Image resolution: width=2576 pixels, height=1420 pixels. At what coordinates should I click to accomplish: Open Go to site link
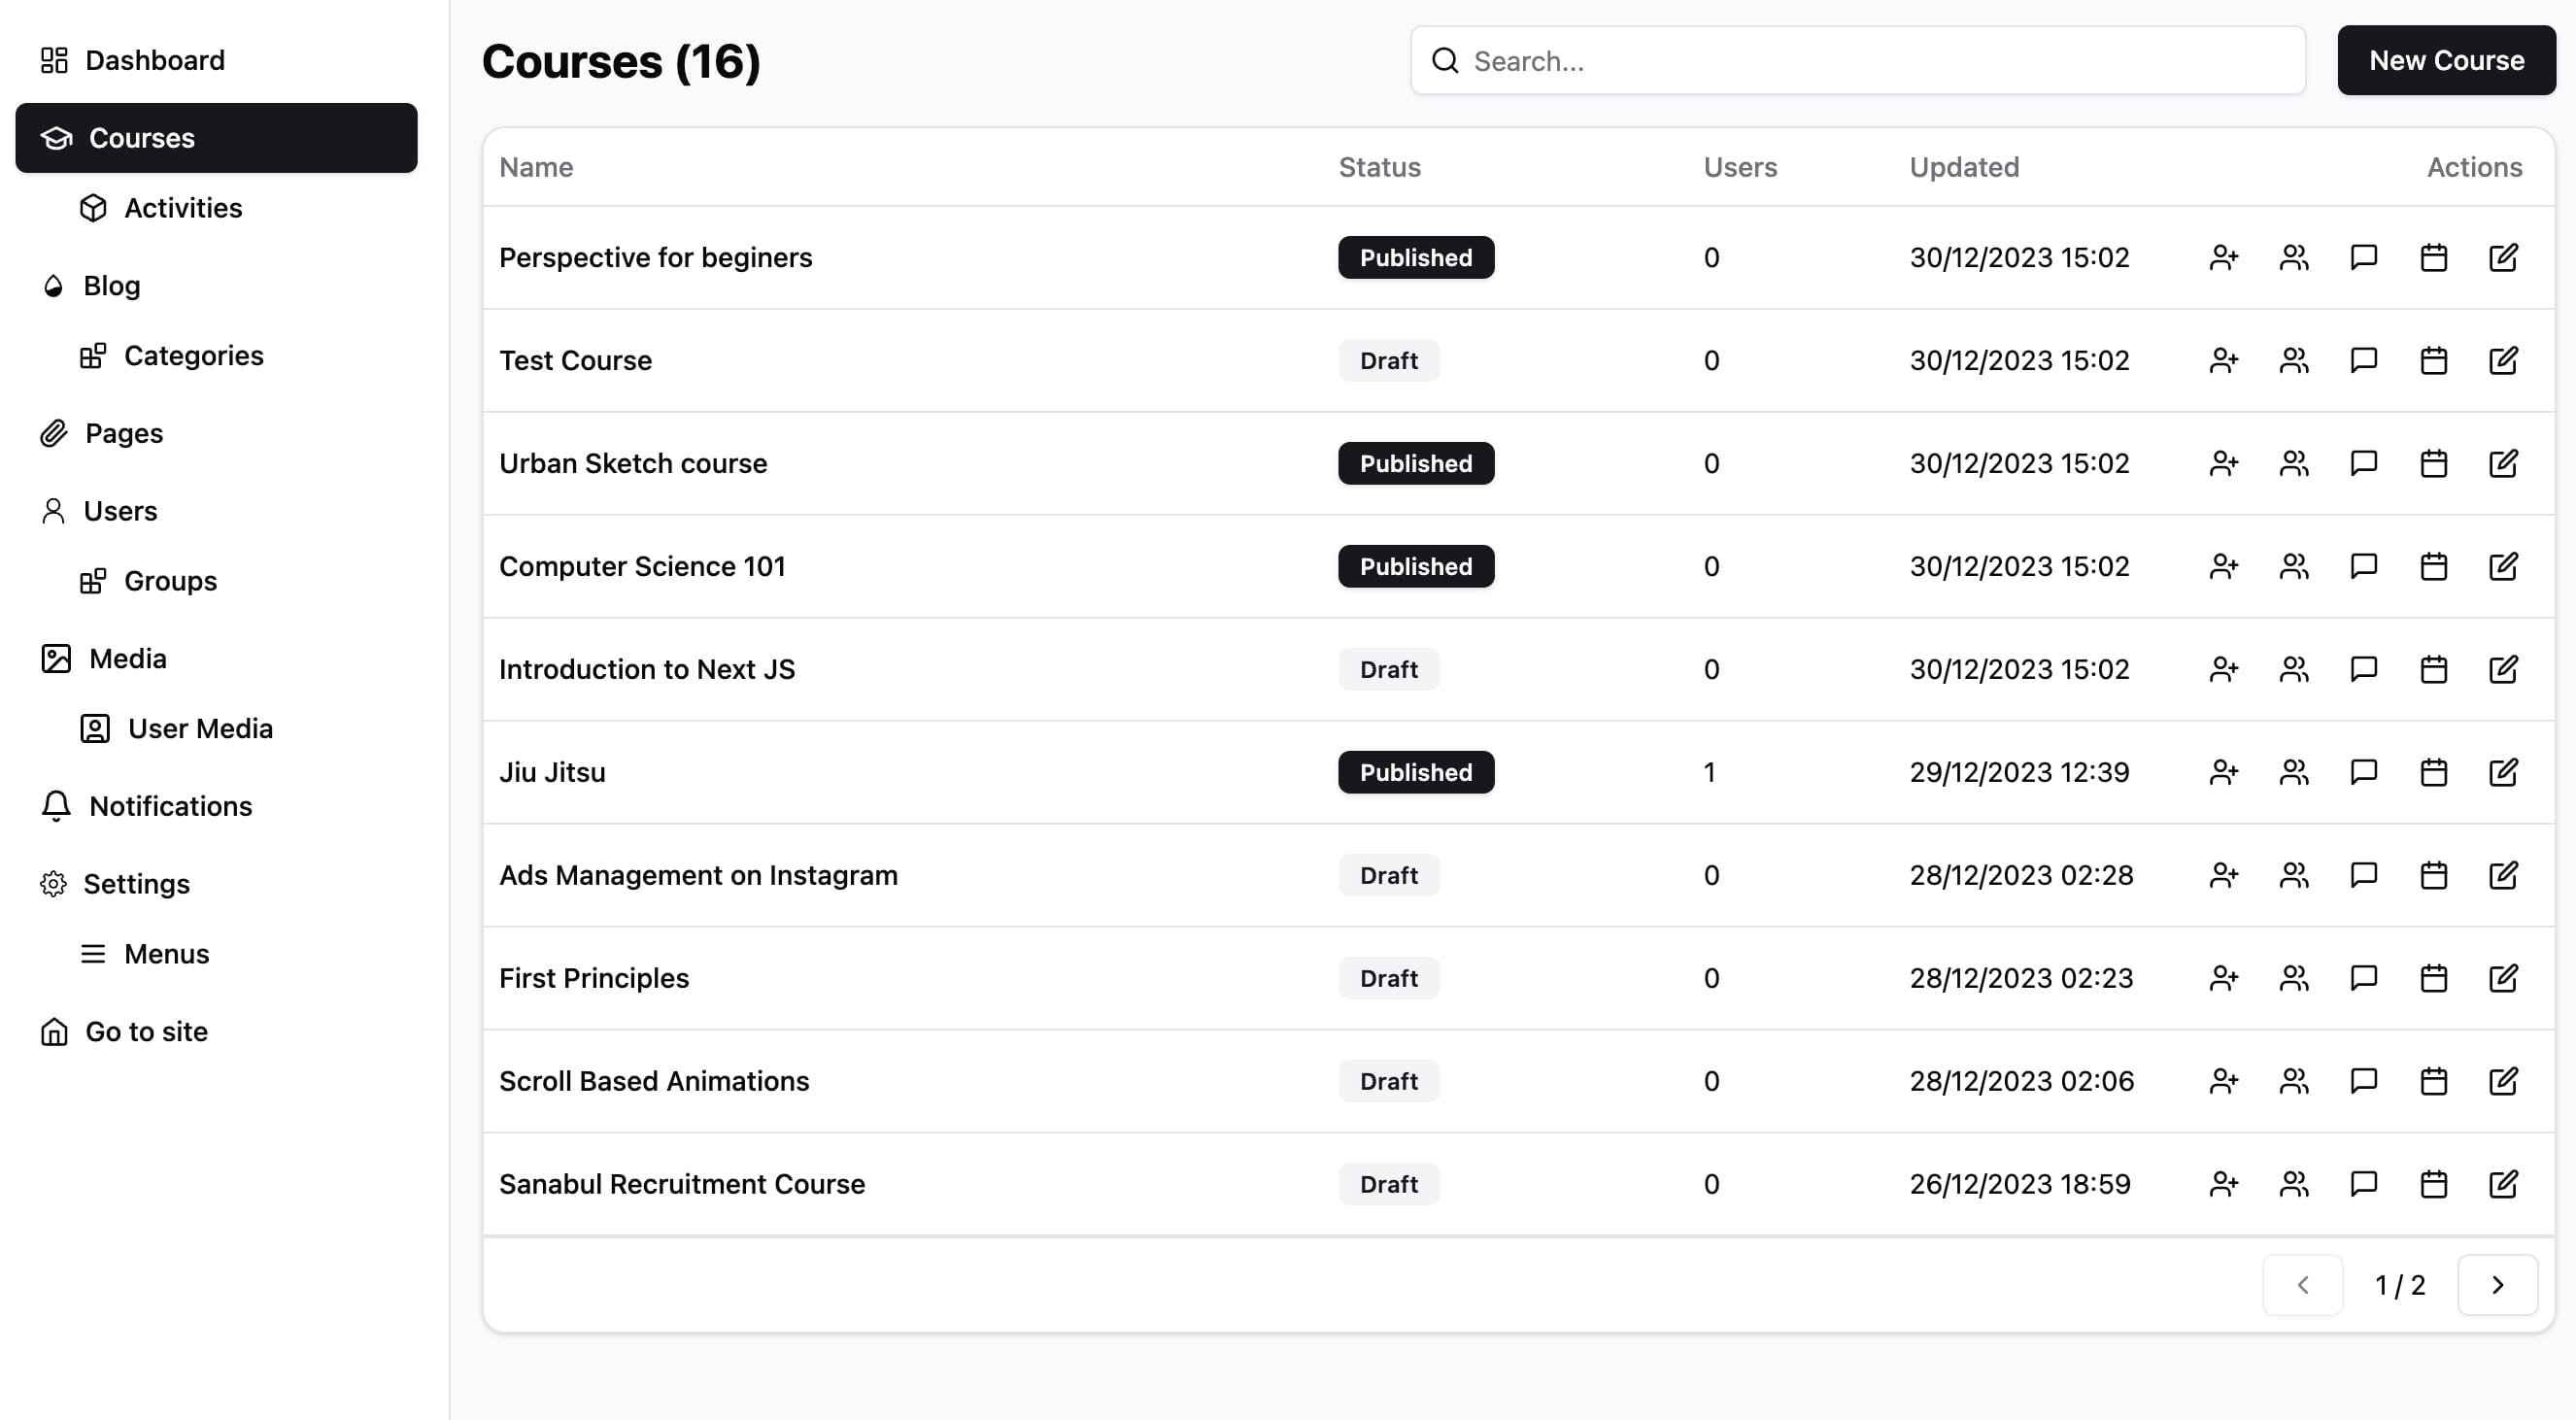tap(146, 1031)
